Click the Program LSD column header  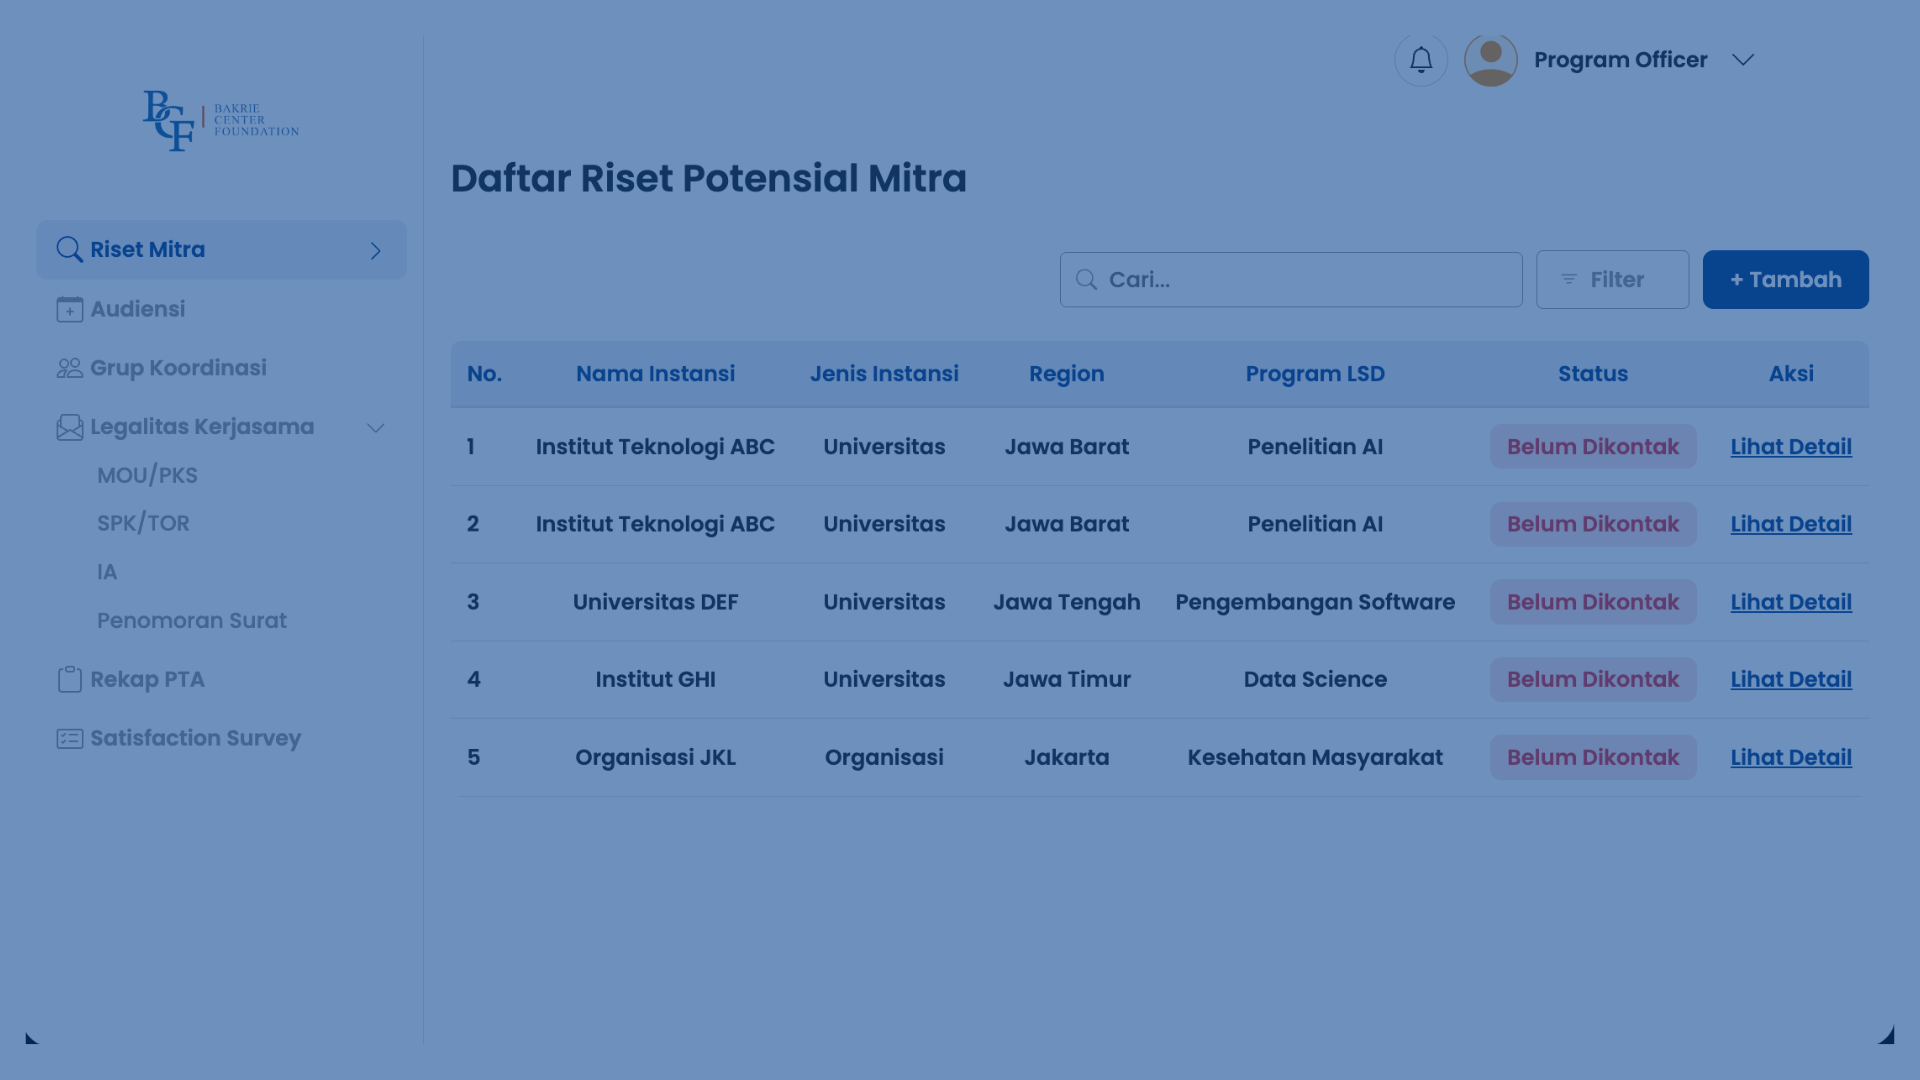point(1315,374)
